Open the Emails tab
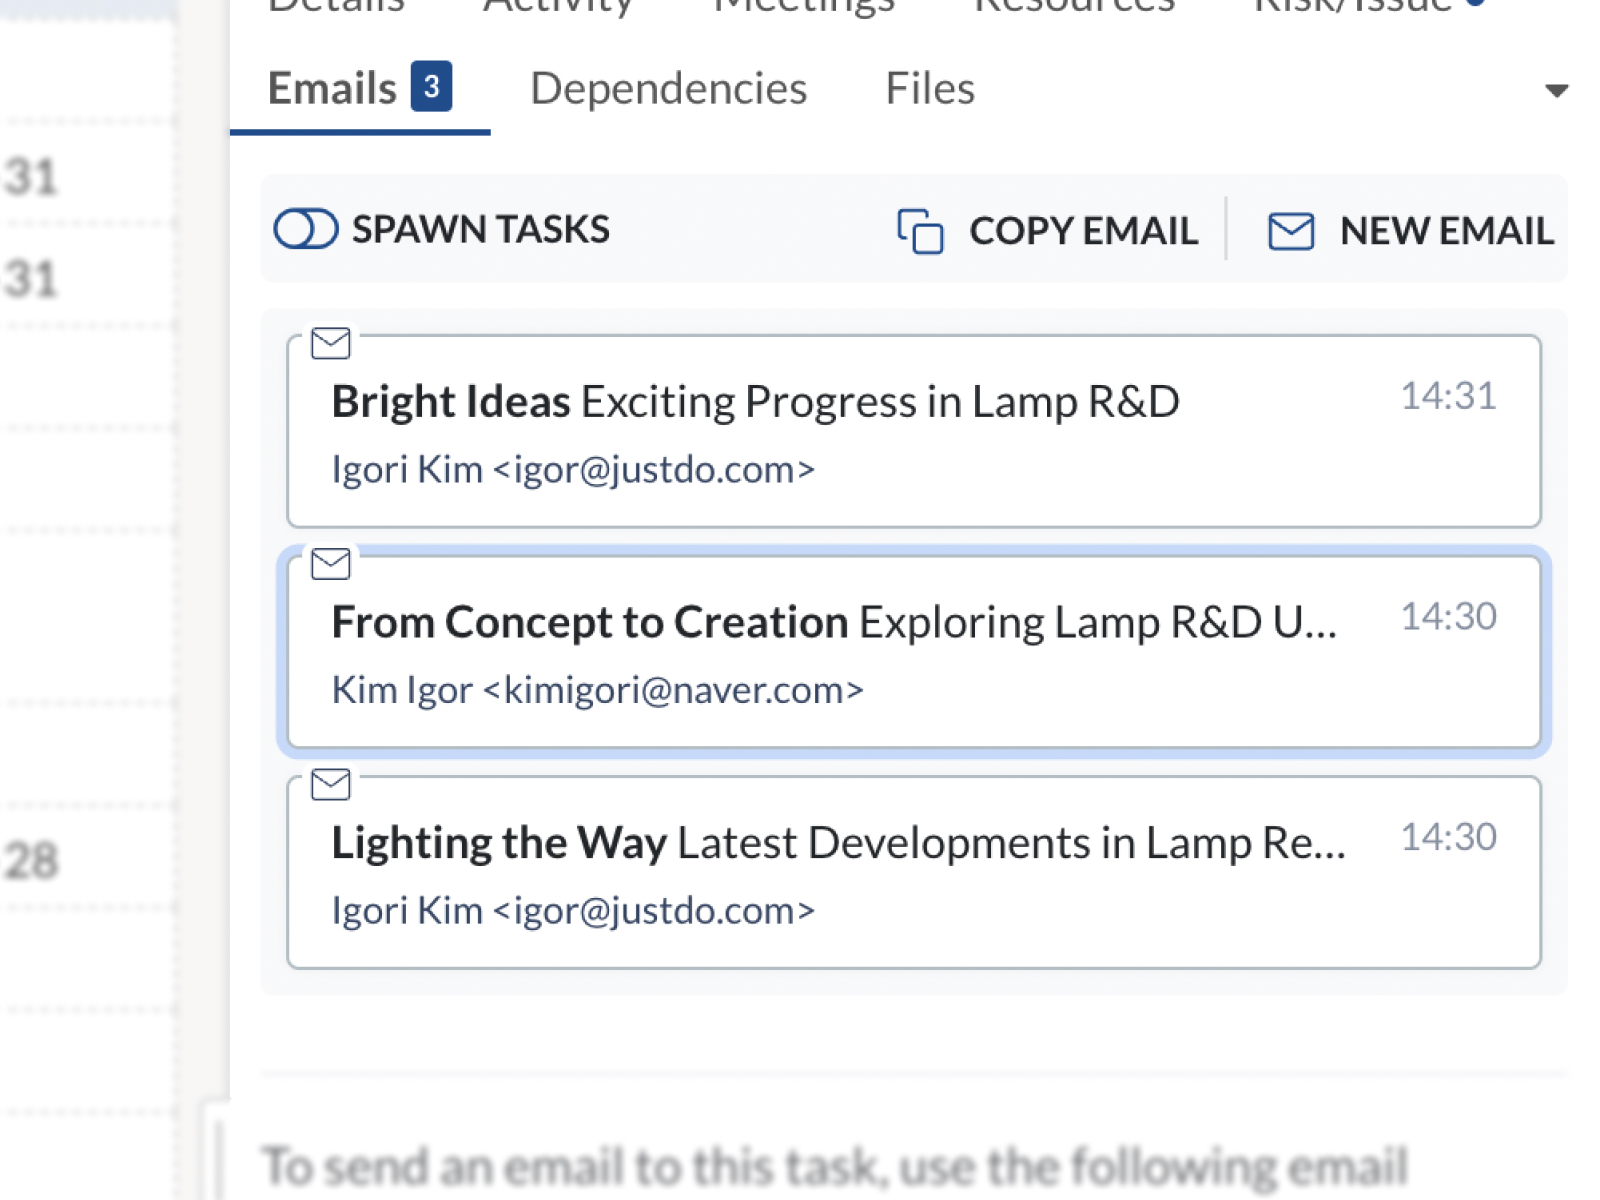 [333, 89]
